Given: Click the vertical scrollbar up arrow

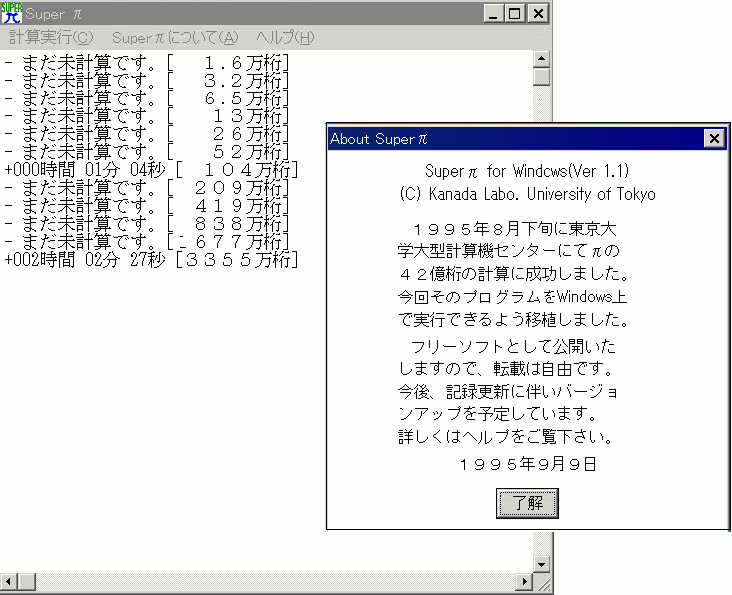Looking at the screenshot, I should 541,59.
